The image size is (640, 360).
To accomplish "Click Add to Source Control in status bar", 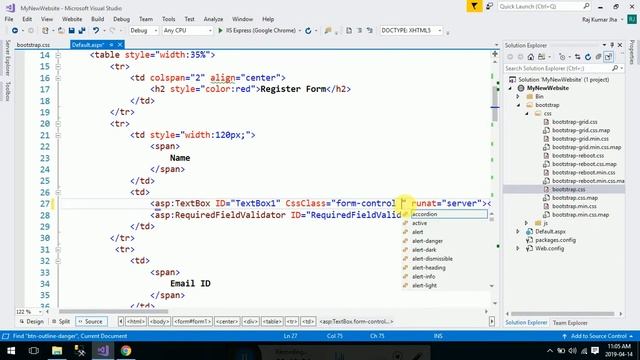I will [x=598, y=336].
